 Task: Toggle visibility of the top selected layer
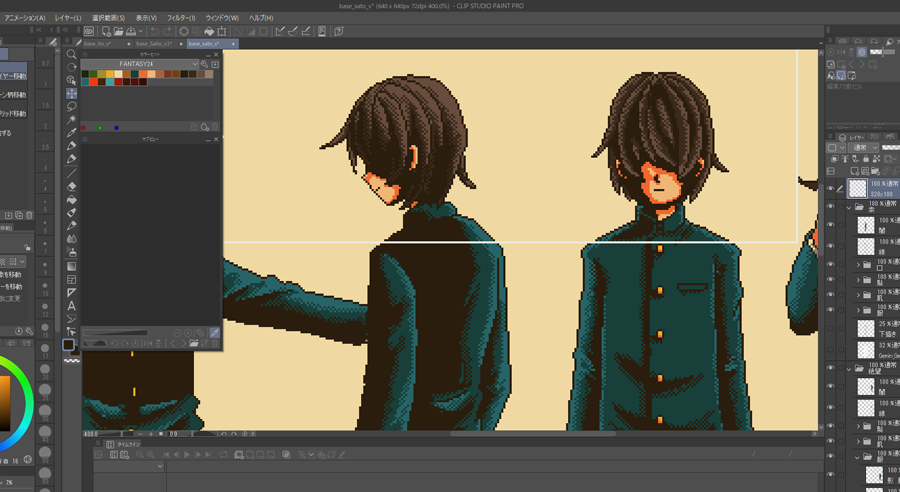coord(830,188)
